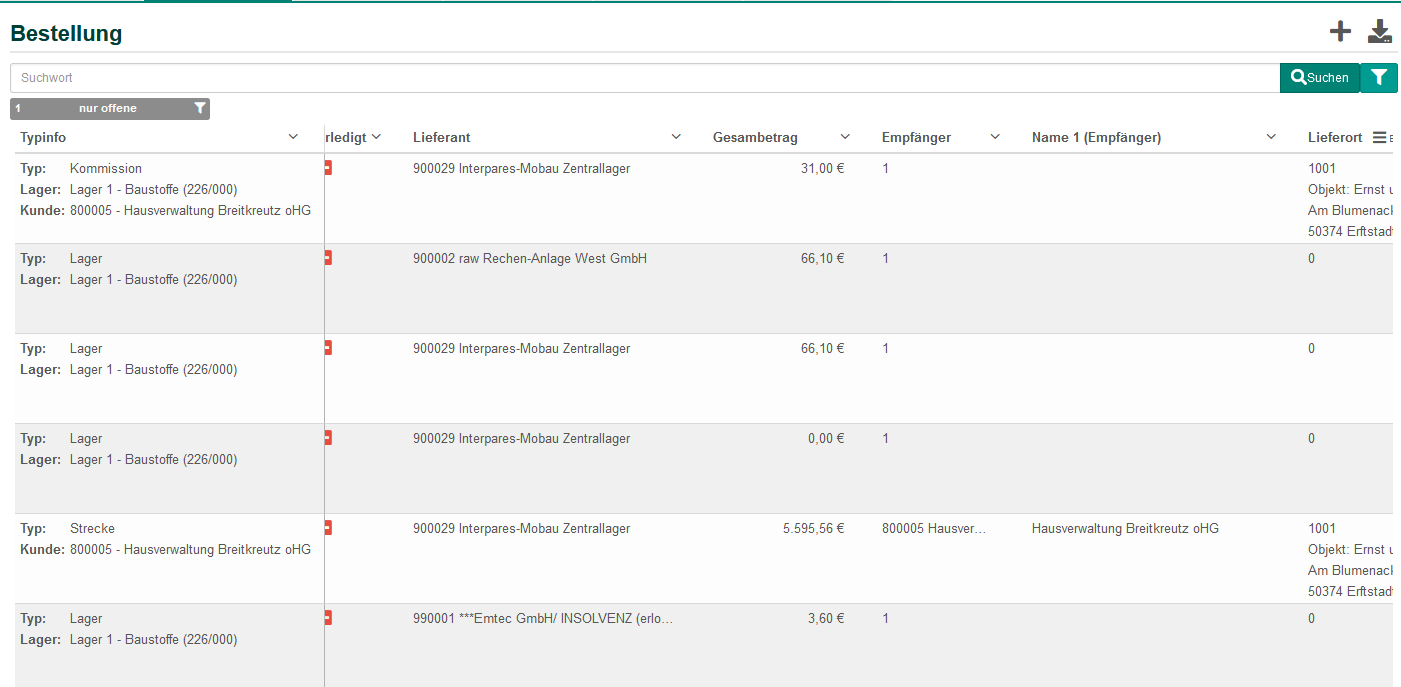Select the 'nur offene' filter chip
Viewport: 1401px width, 687px height.
pyautogui.click(x=108, y=108)
